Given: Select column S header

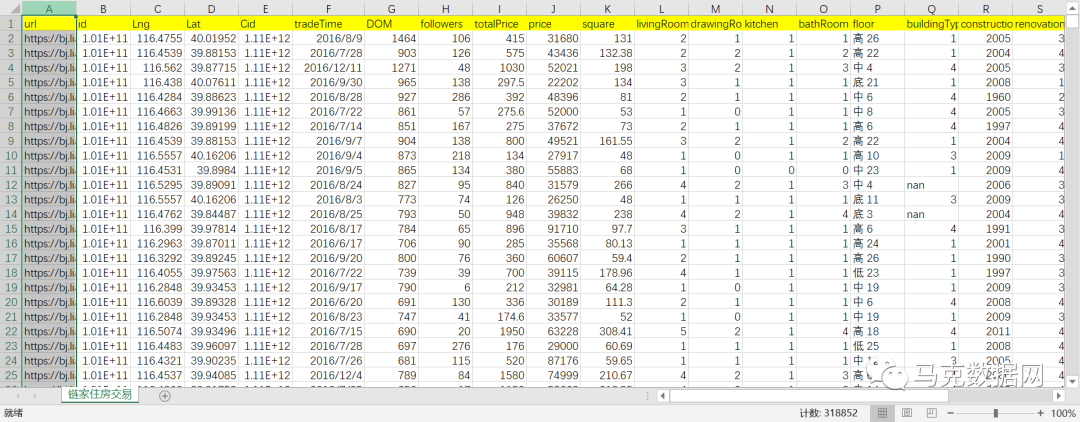Looking at the screenshot, I should tap(1039, 9).
